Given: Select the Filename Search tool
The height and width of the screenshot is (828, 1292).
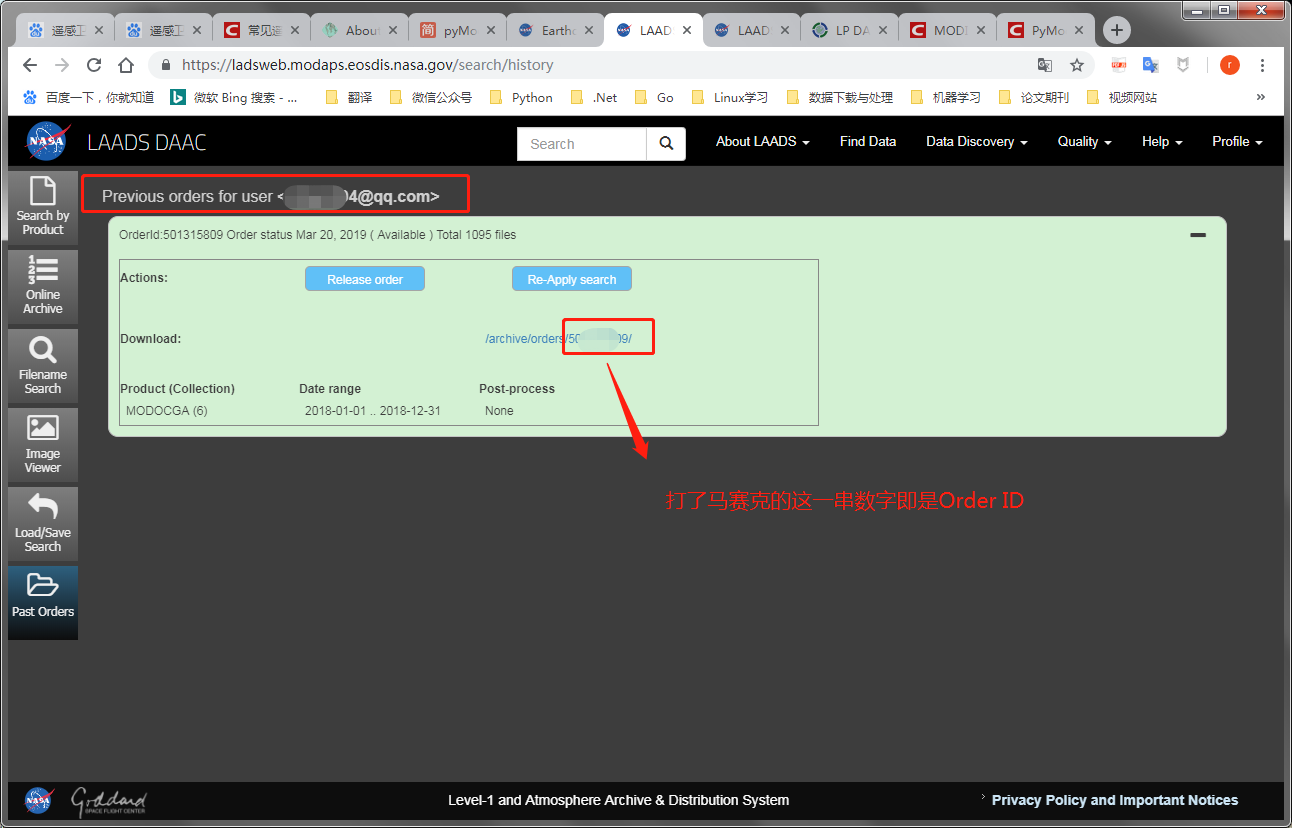Looking at the screenshot, I should point(42,364).
